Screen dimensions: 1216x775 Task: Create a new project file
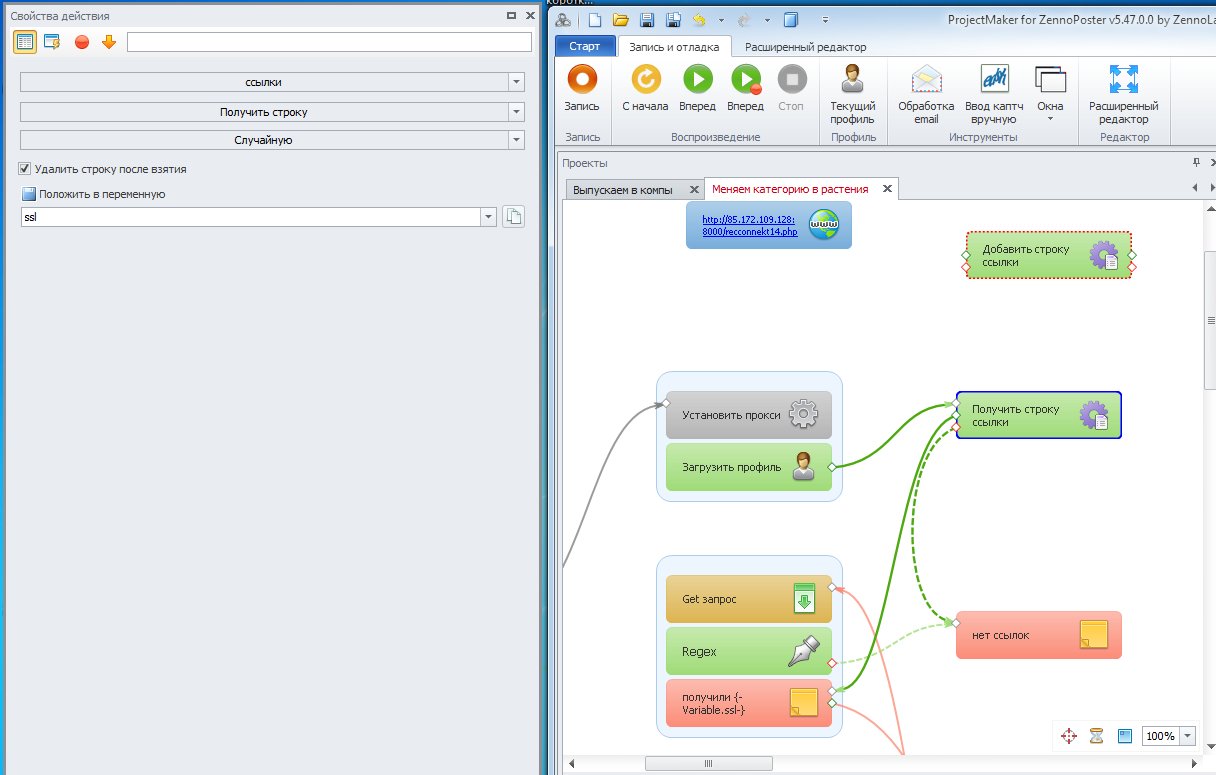point(595,20)
